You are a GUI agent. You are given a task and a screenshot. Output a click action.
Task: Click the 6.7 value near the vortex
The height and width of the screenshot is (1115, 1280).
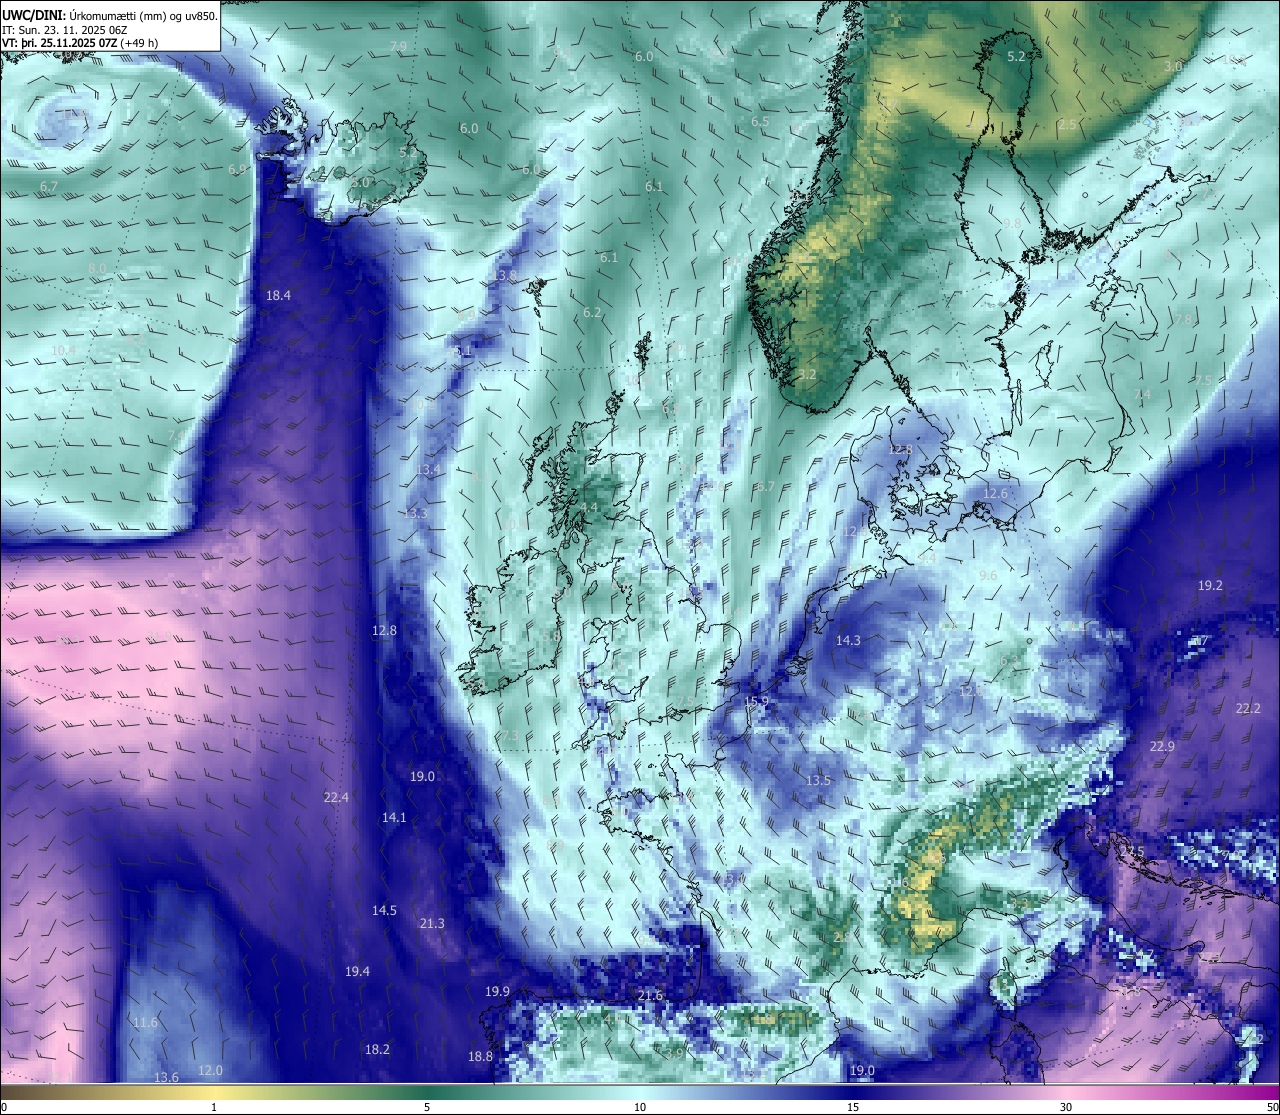[x=48, y=187]
